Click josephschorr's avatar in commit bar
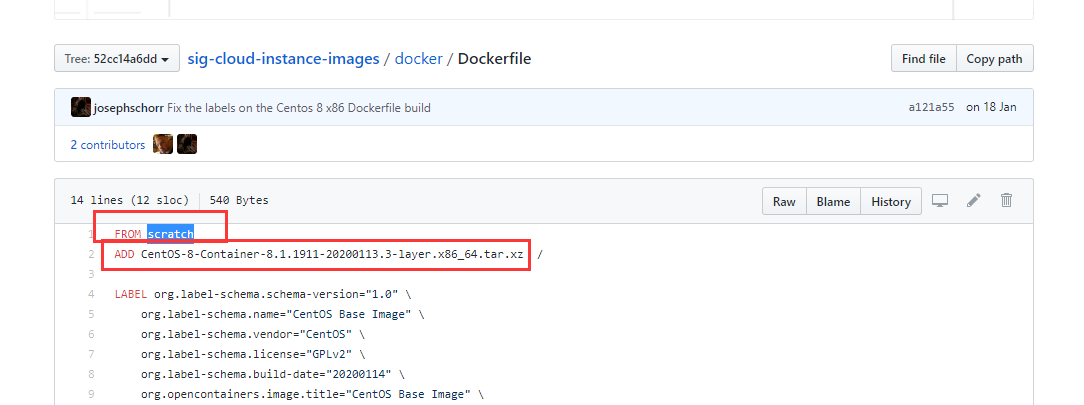The height and width of the screenshot is (405, 1084). point(80,107)
